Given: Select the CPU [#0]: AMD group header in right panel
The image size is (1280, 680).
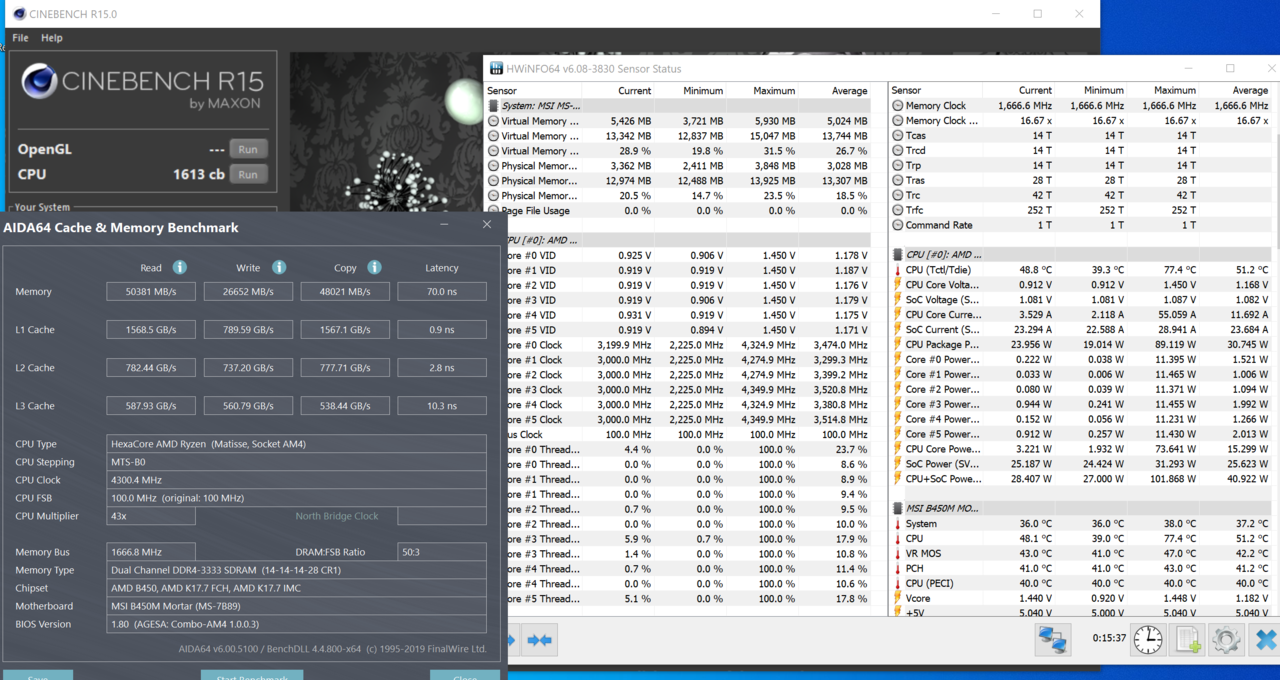Looking at the screenshot, I should tap(1080, 255).
